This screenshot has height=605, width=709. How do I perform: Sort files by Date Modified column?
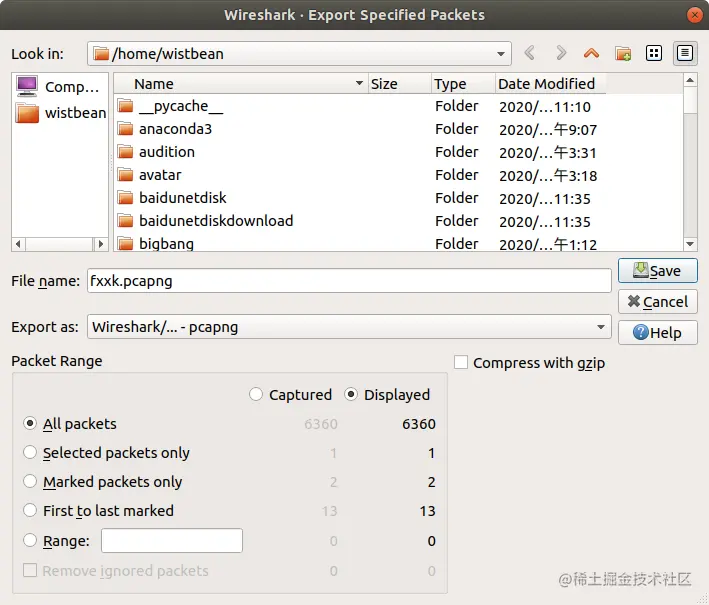[x=550, y=84]
